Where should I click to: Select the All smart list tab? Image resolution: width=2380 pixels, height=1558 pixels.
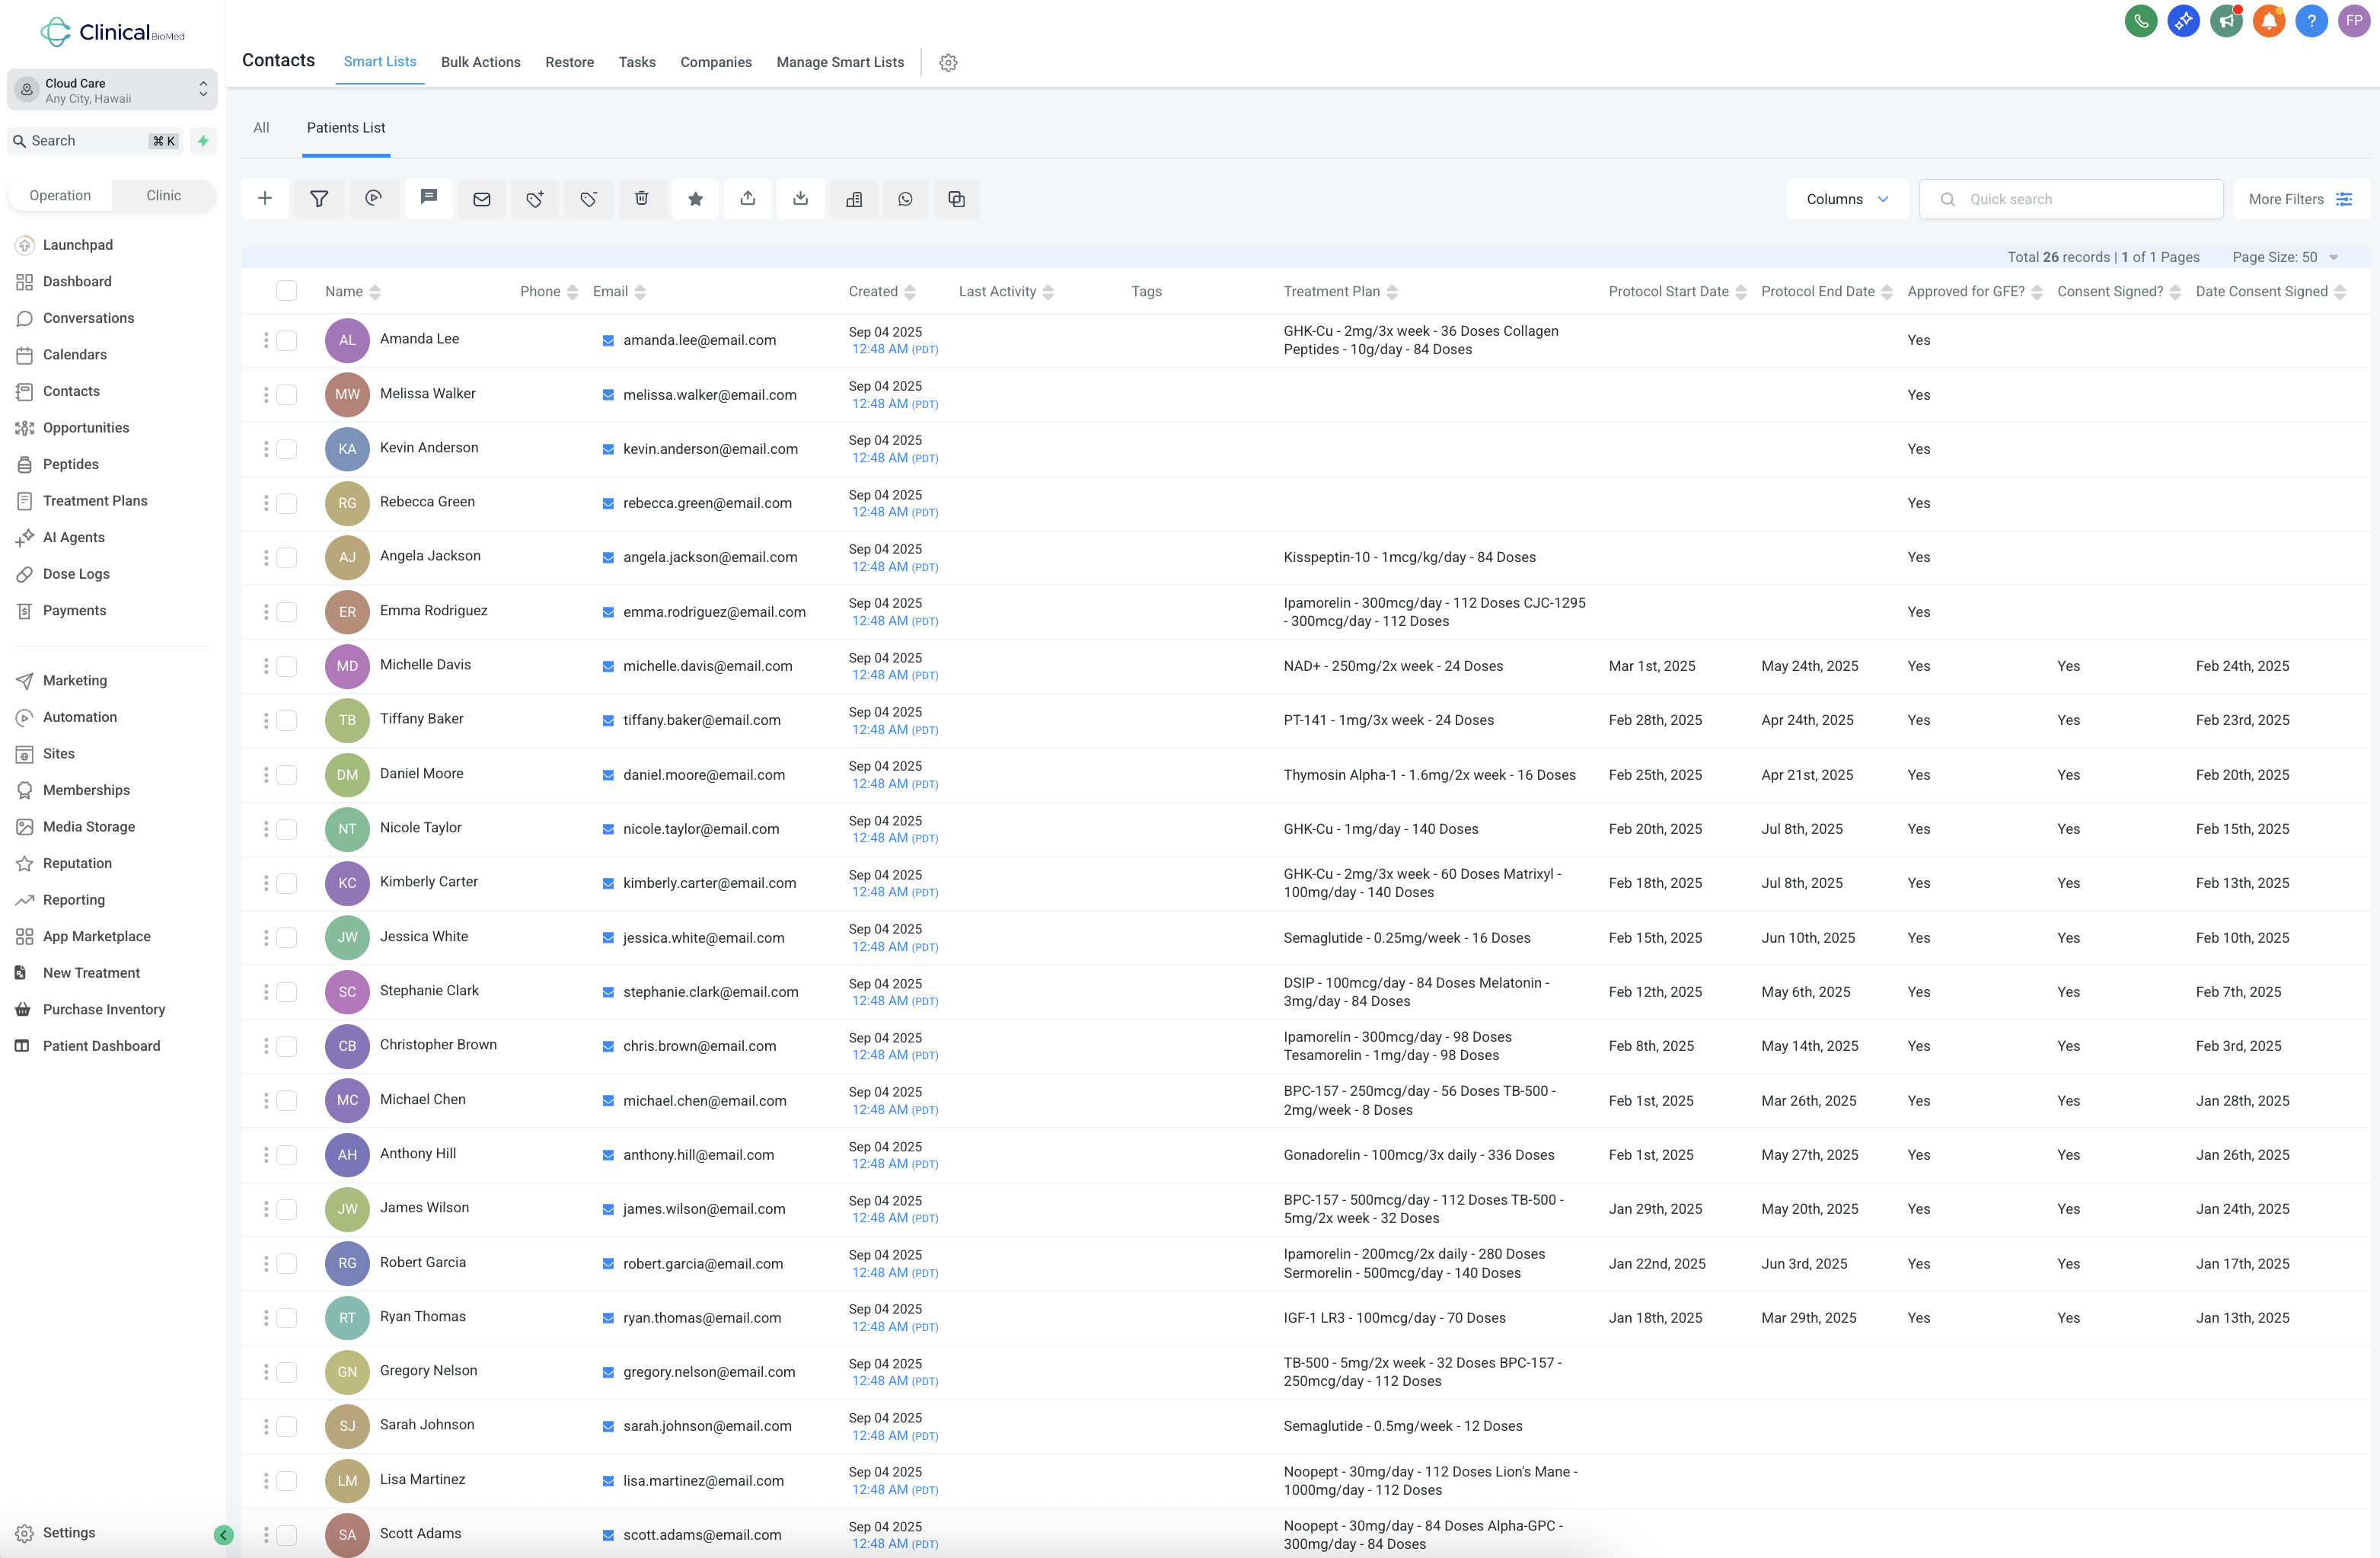261,128
